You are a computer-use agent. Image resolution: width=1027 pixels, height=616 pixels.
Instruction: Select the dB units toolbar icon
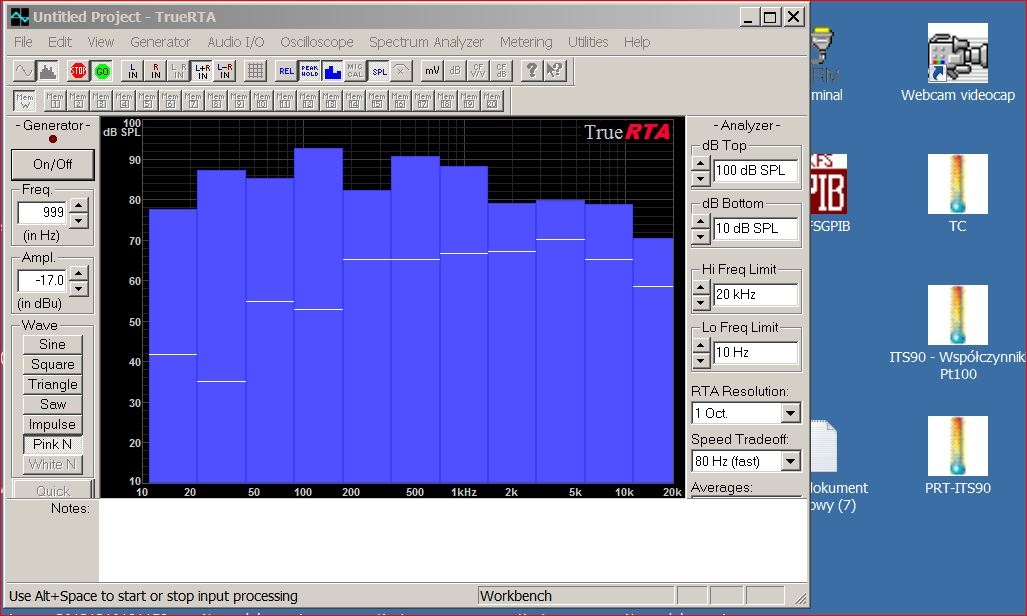[x=455, y=71]
